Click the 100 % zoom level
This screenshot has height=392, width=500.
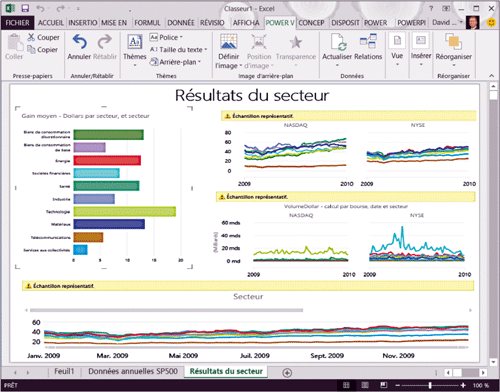click(x=481, y=385)
